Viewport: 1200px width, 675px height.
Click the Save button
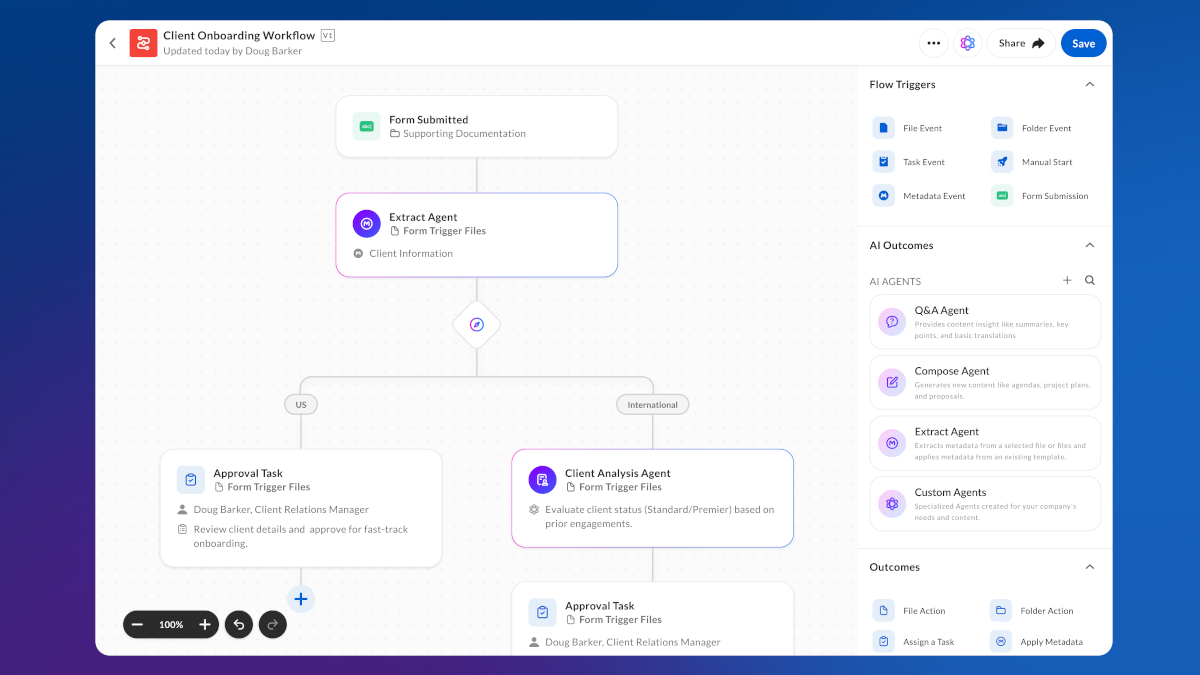point(1084,43)
